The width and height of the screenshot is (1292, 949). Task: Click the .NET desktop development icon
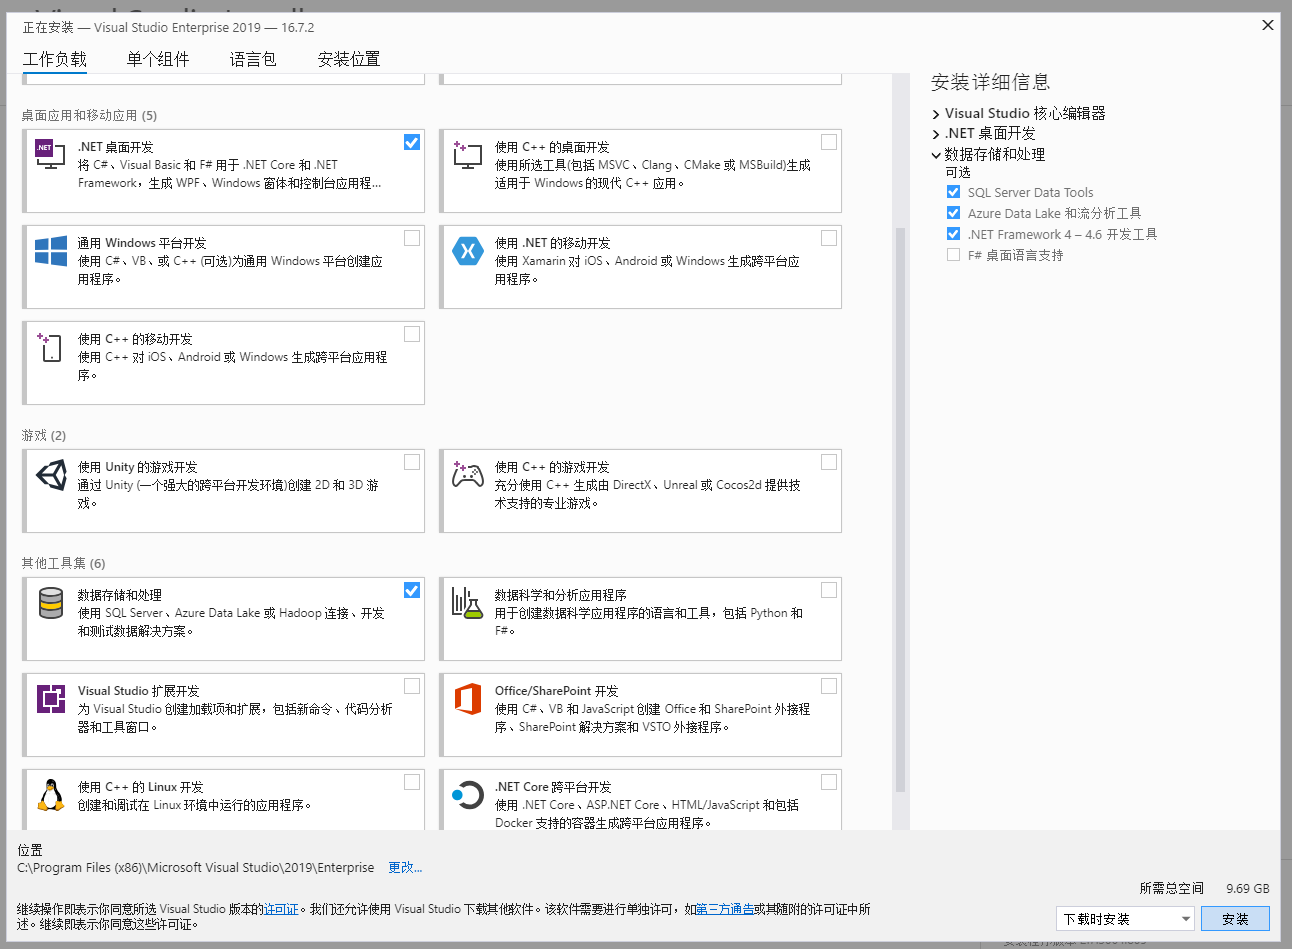pos(50,154)
